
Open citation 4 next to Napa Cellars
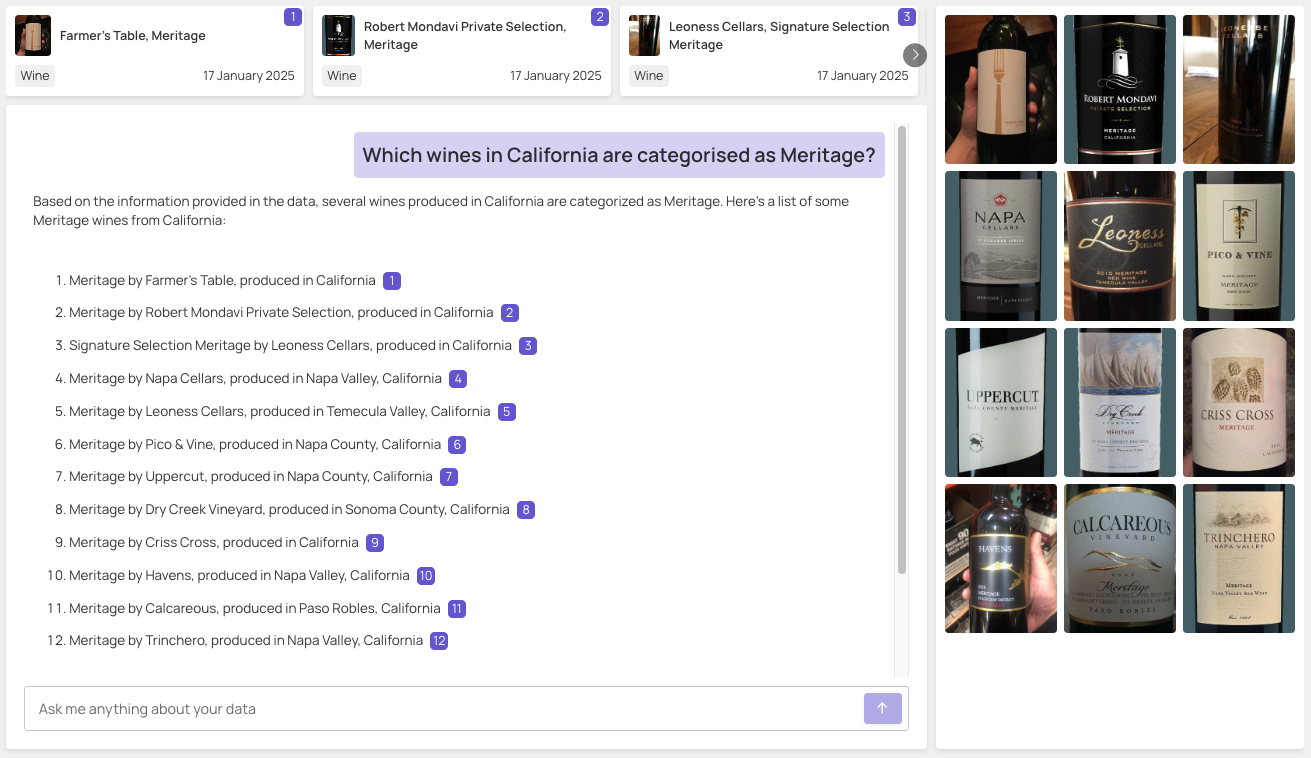click(457, 378)
